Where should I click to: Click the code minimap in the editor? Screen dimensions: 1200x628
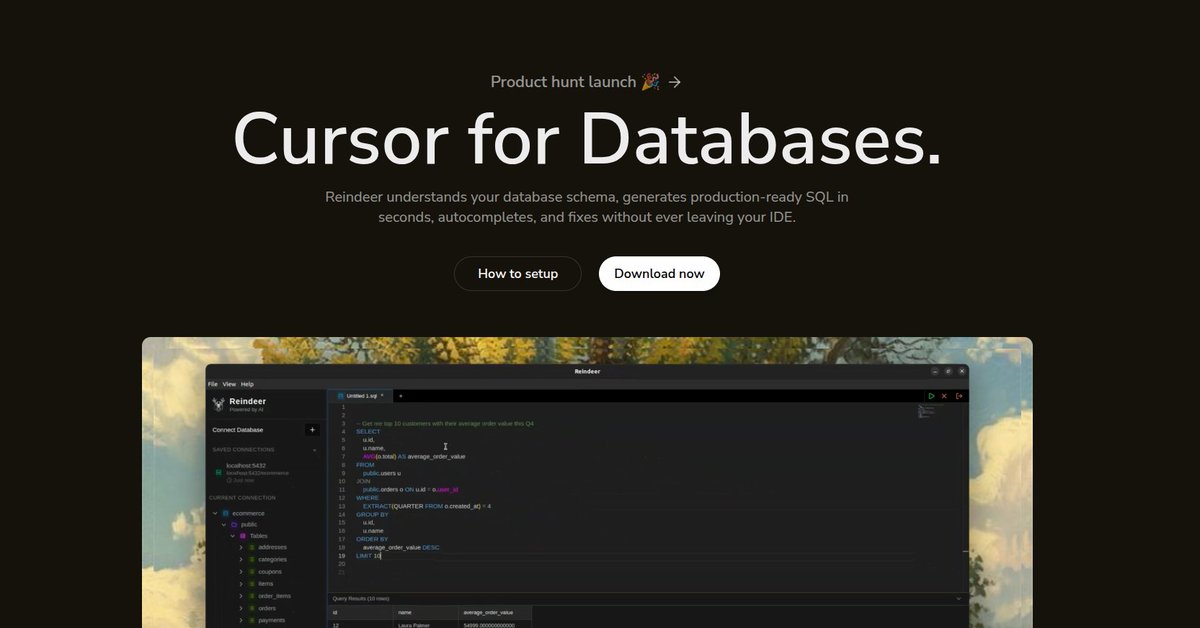click(x=925, y=412)
